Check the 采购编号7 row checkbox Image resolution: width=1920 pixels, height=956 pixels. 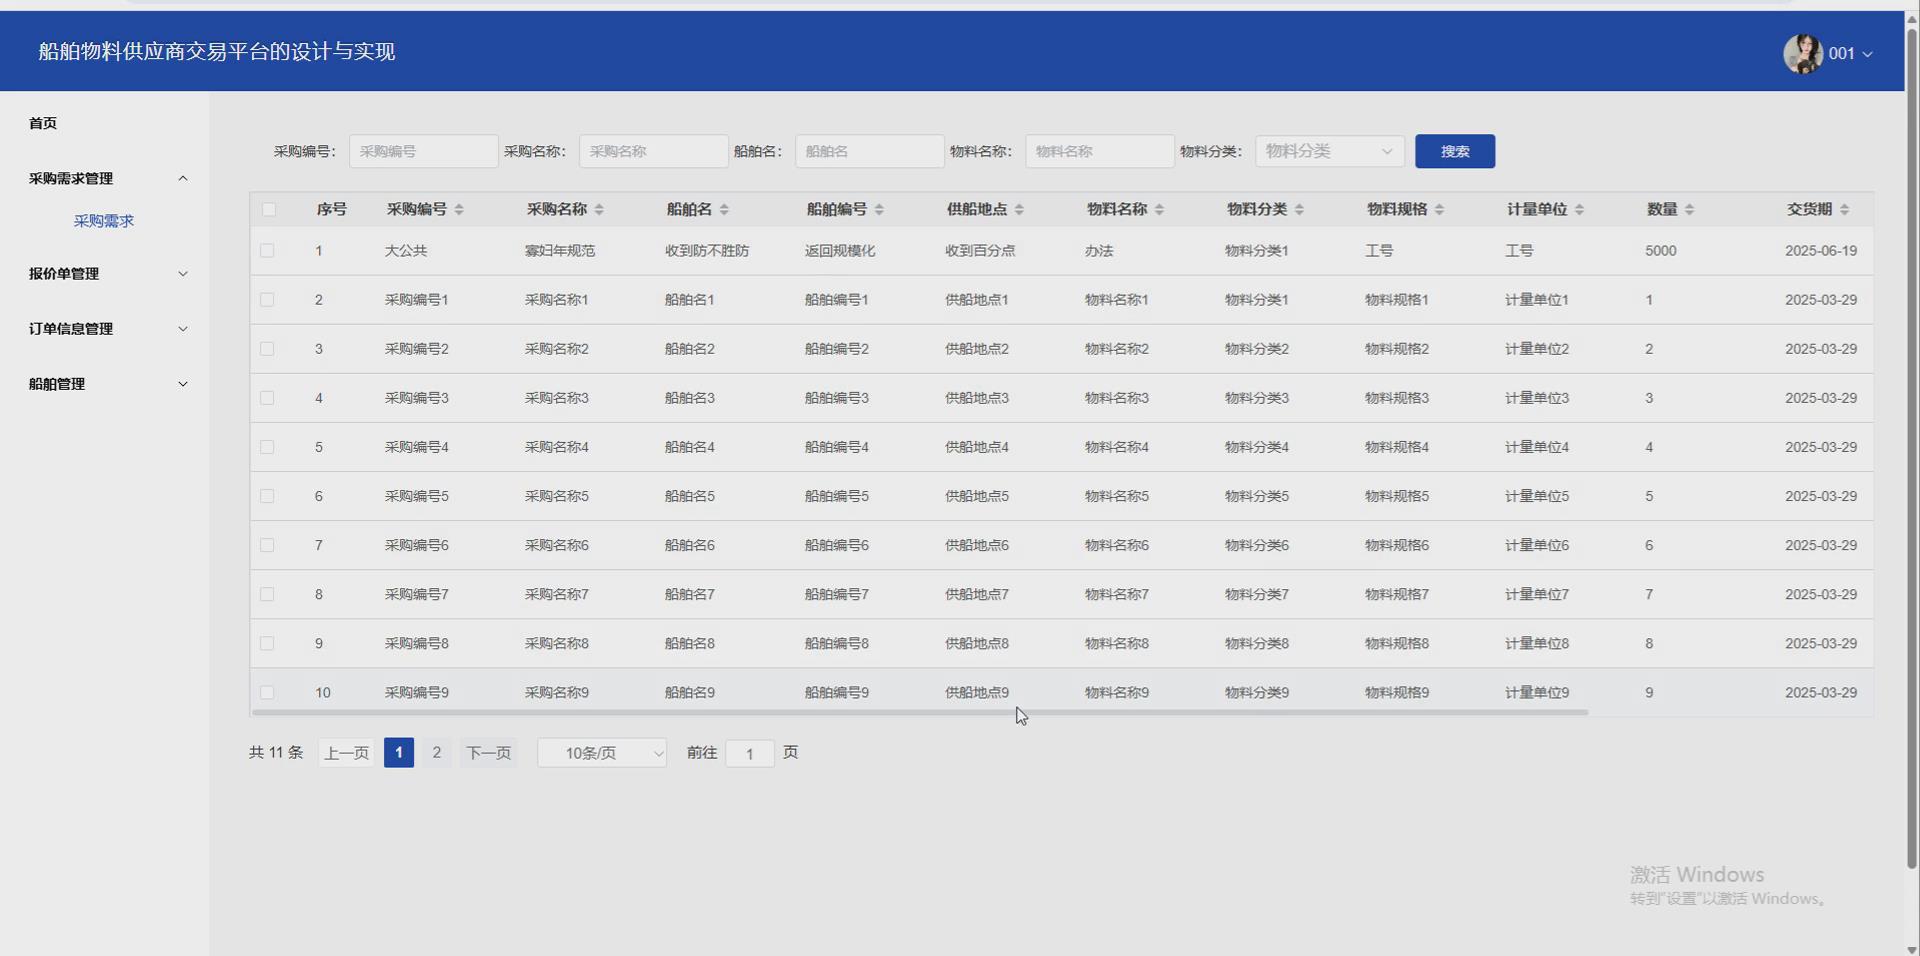267,593
